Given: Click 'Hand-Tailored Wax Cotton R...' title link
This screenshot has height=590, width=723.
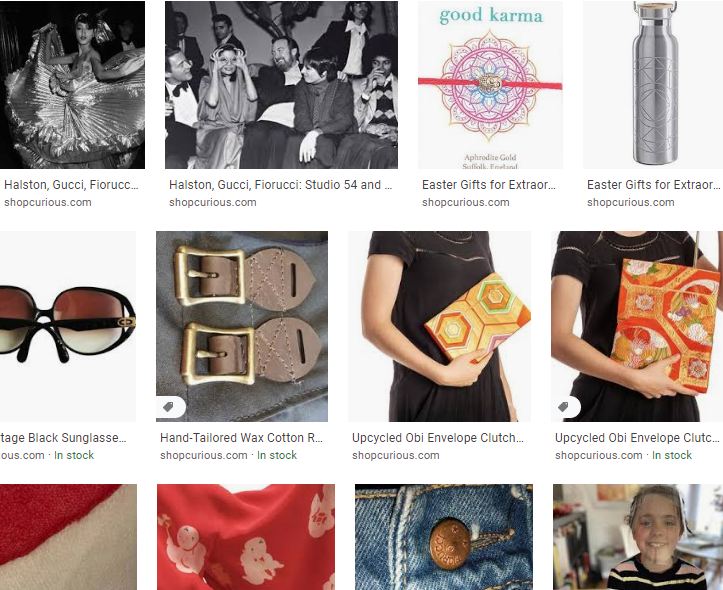Looking at the screenshot, I should click(x=241, y=438).
